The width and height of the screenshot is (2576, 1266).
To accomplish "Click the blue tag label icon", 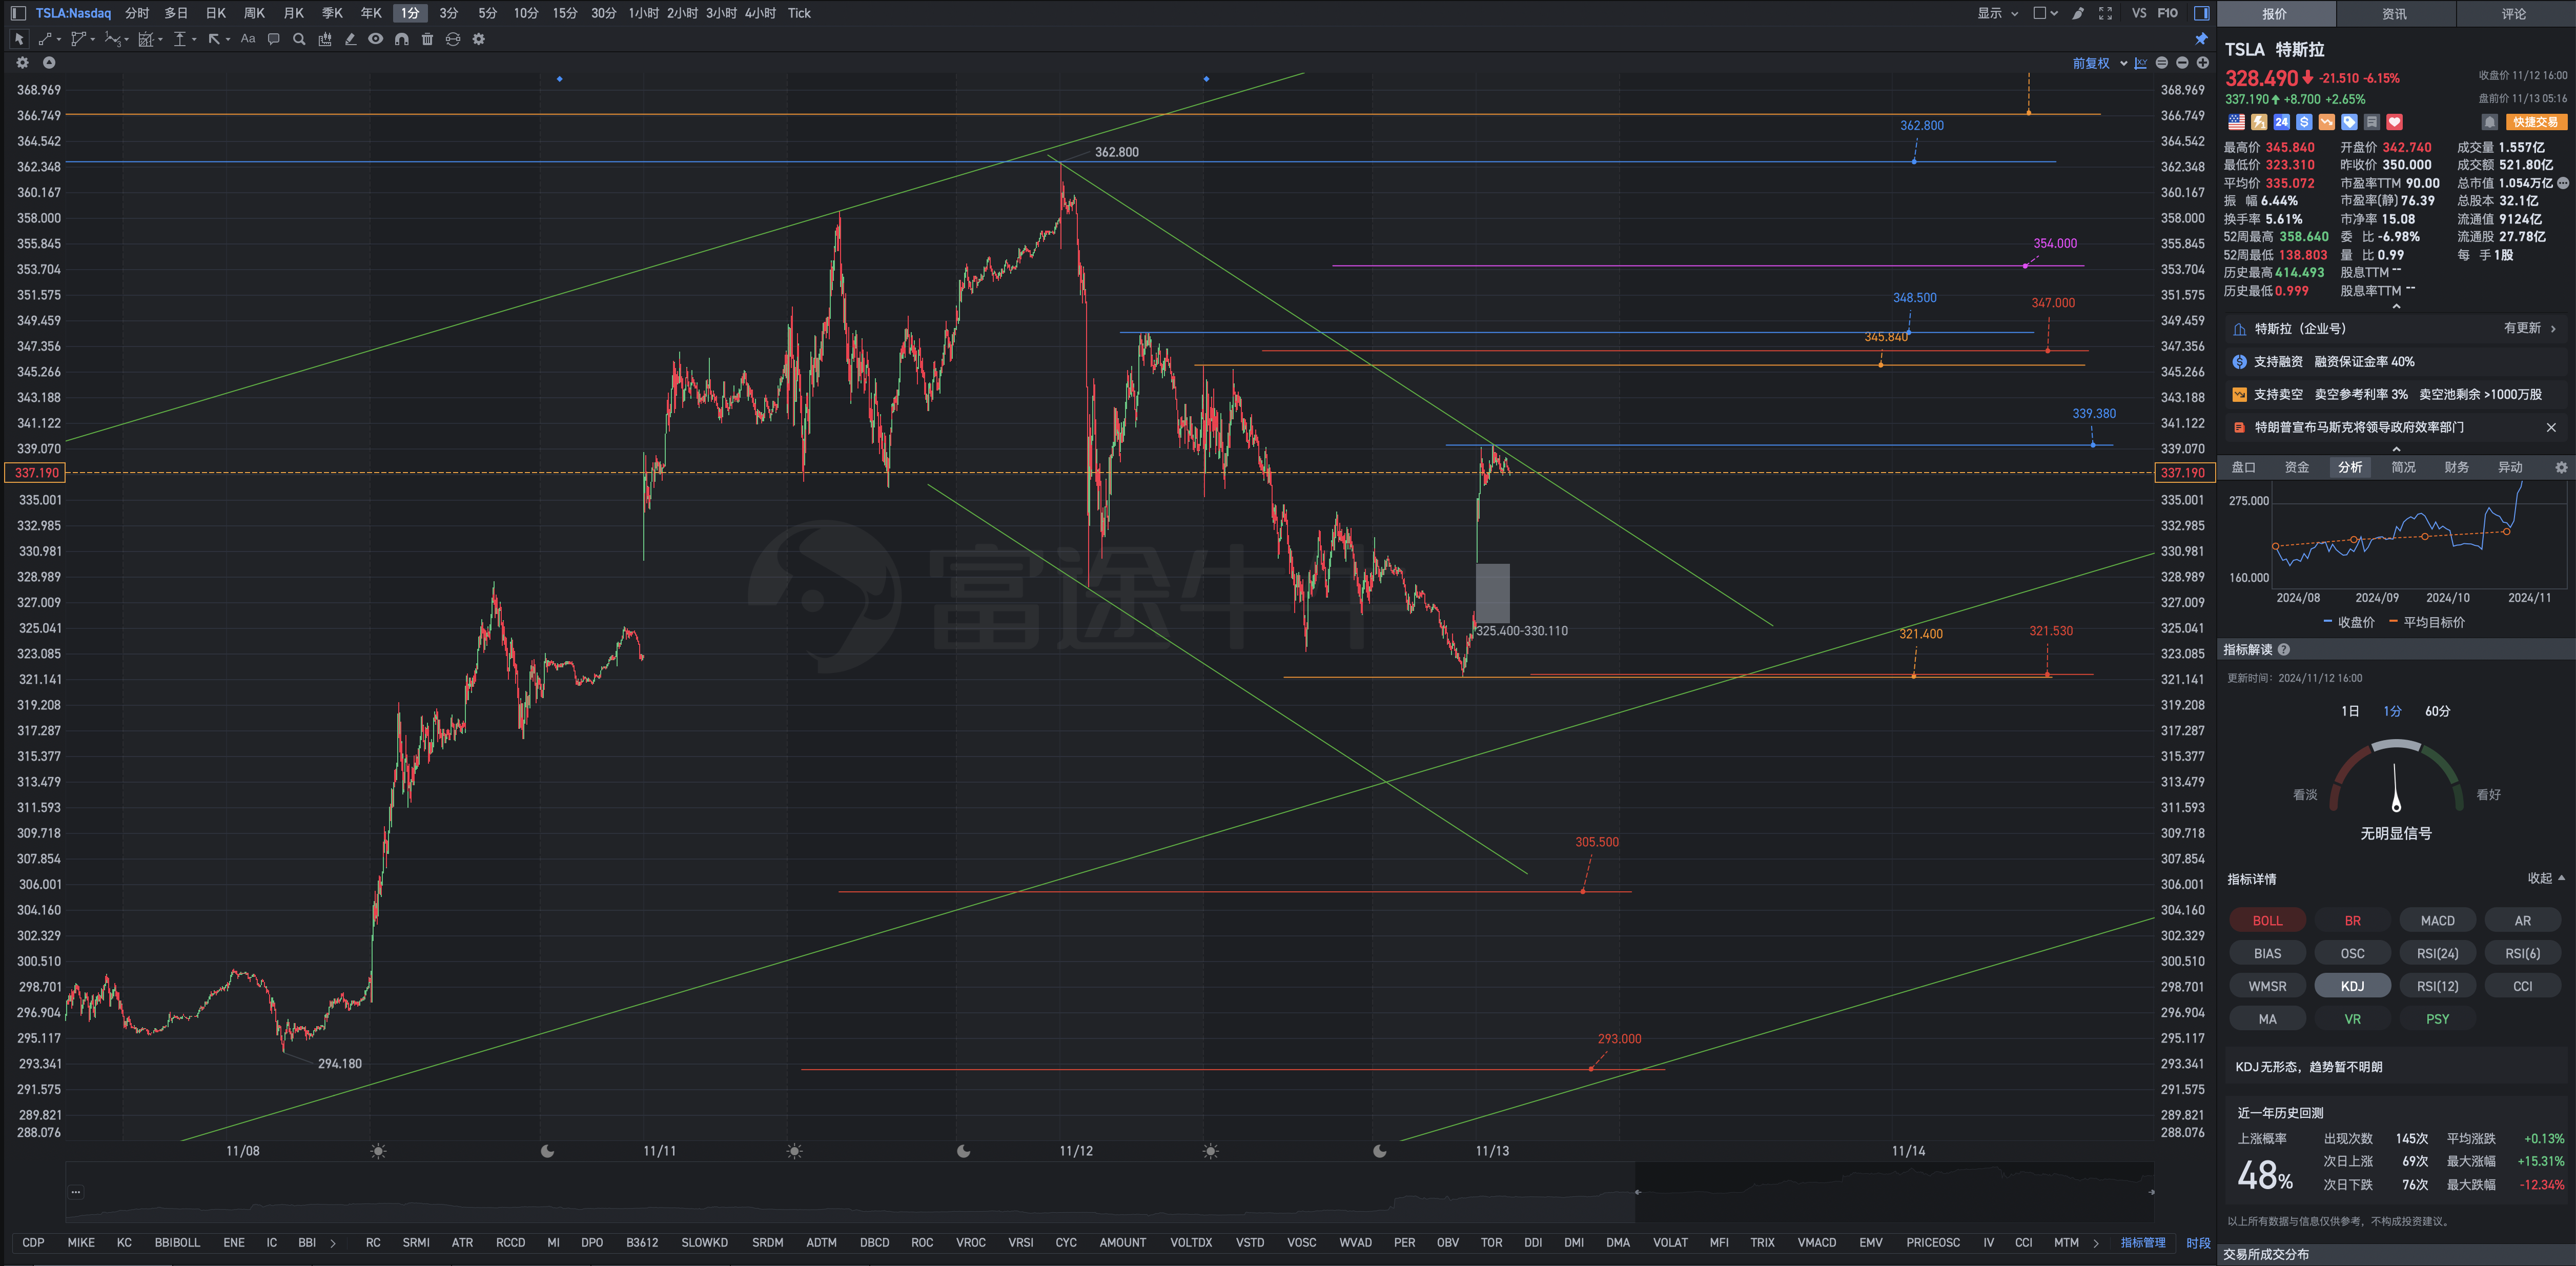I will pos(2349,122).
